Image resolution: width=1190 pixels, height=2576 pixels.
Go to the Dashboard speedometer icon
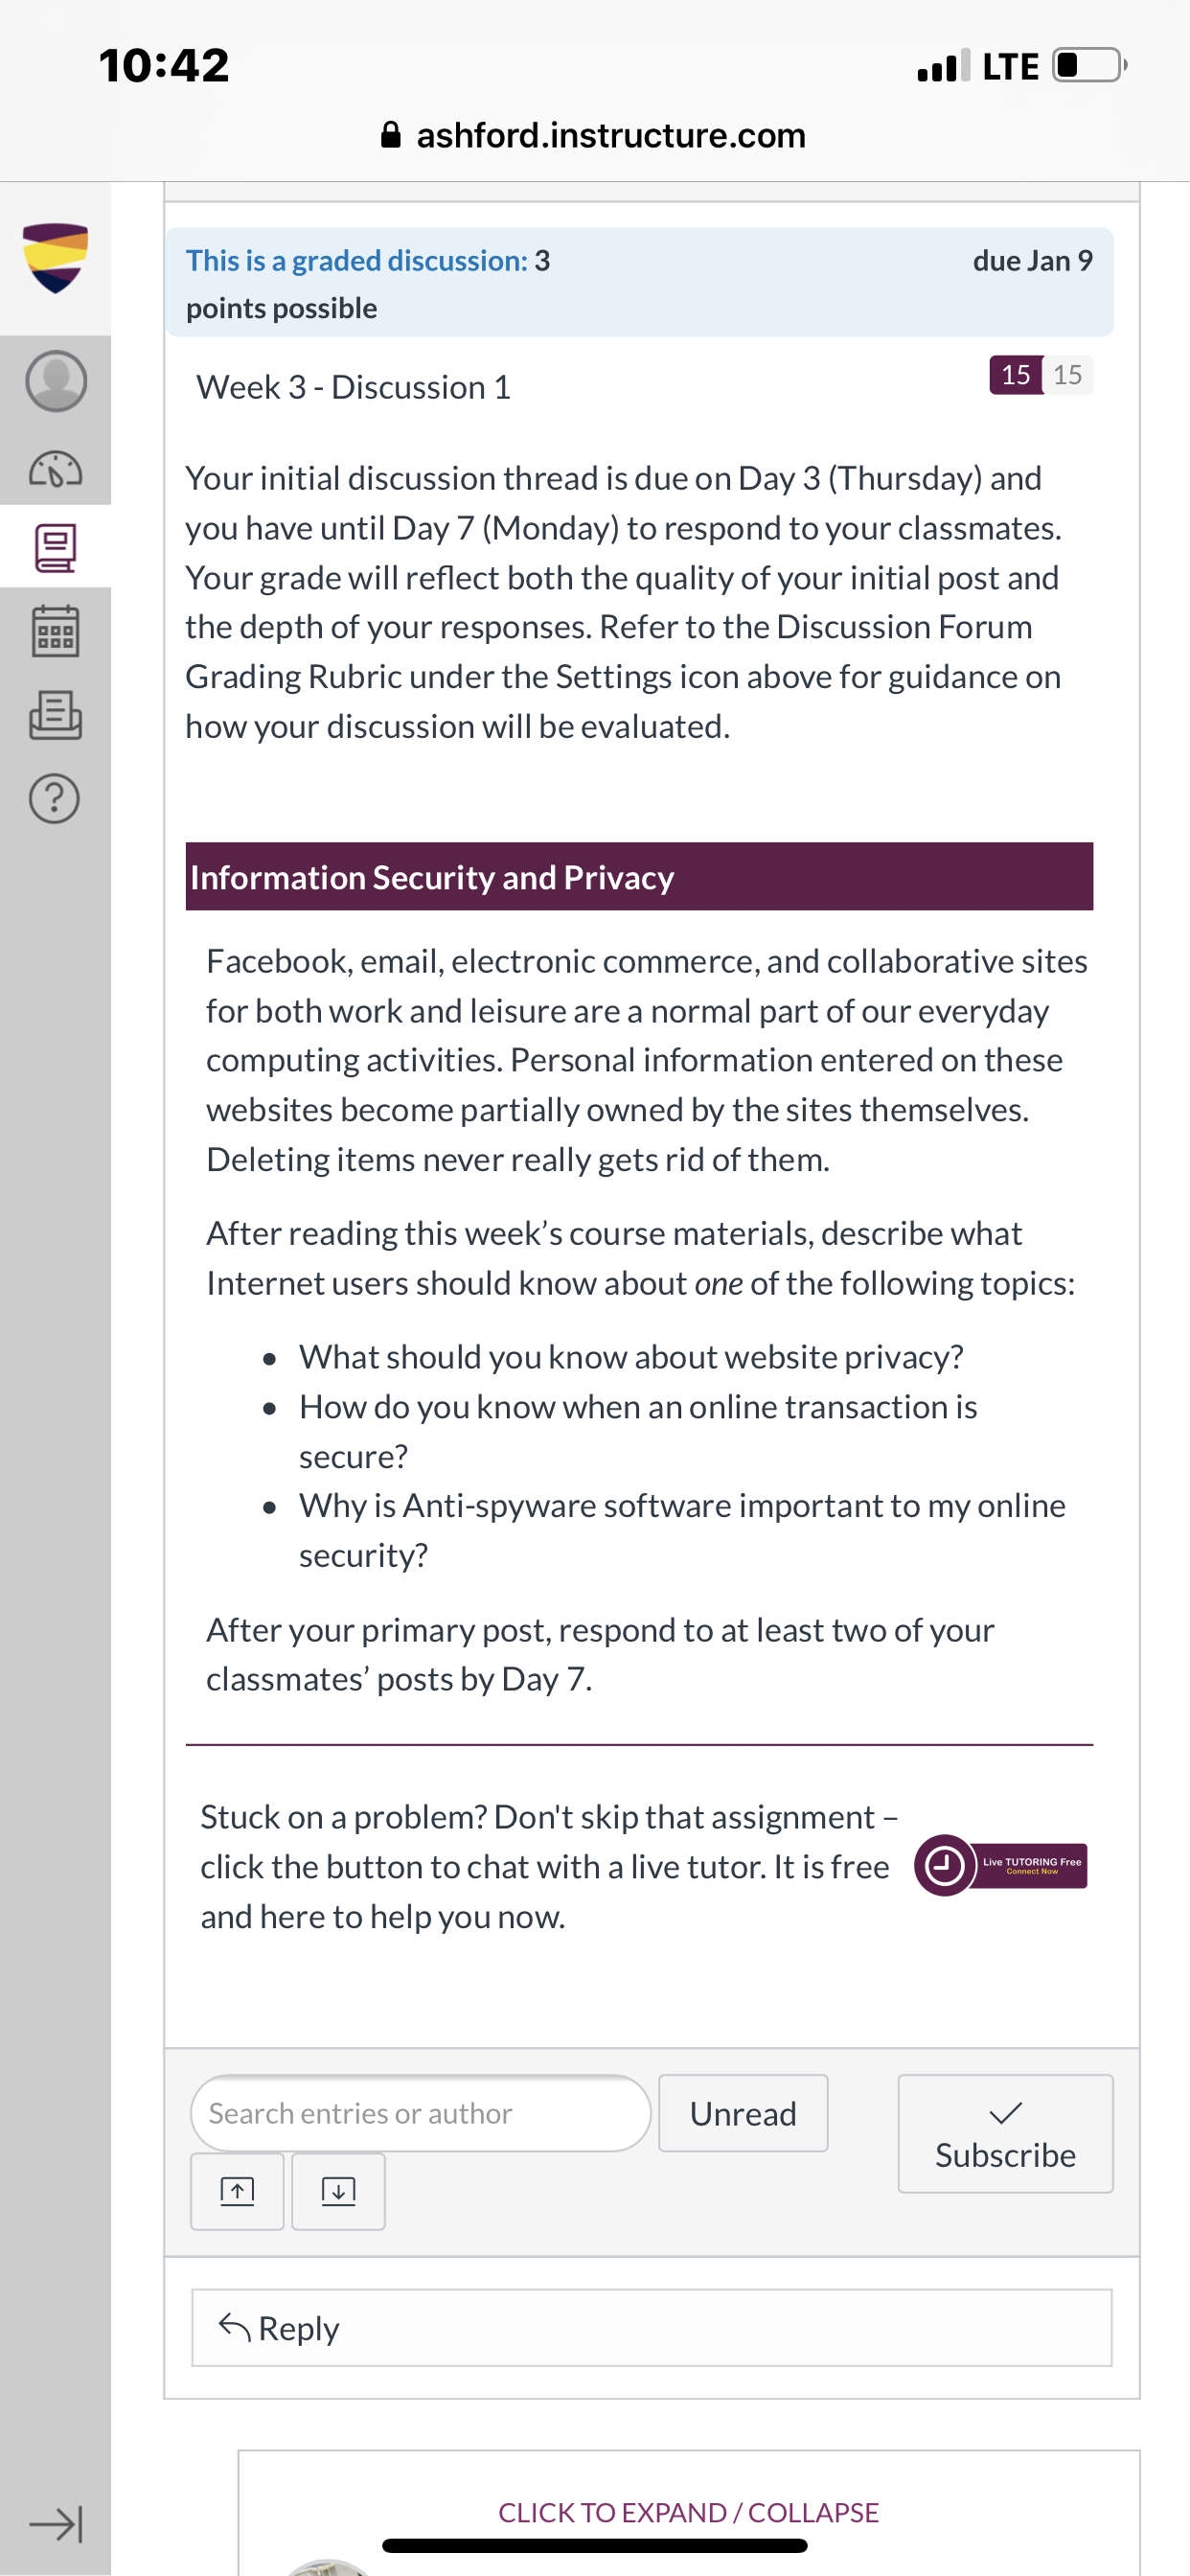pyautogui.click(x=56, y=468)
